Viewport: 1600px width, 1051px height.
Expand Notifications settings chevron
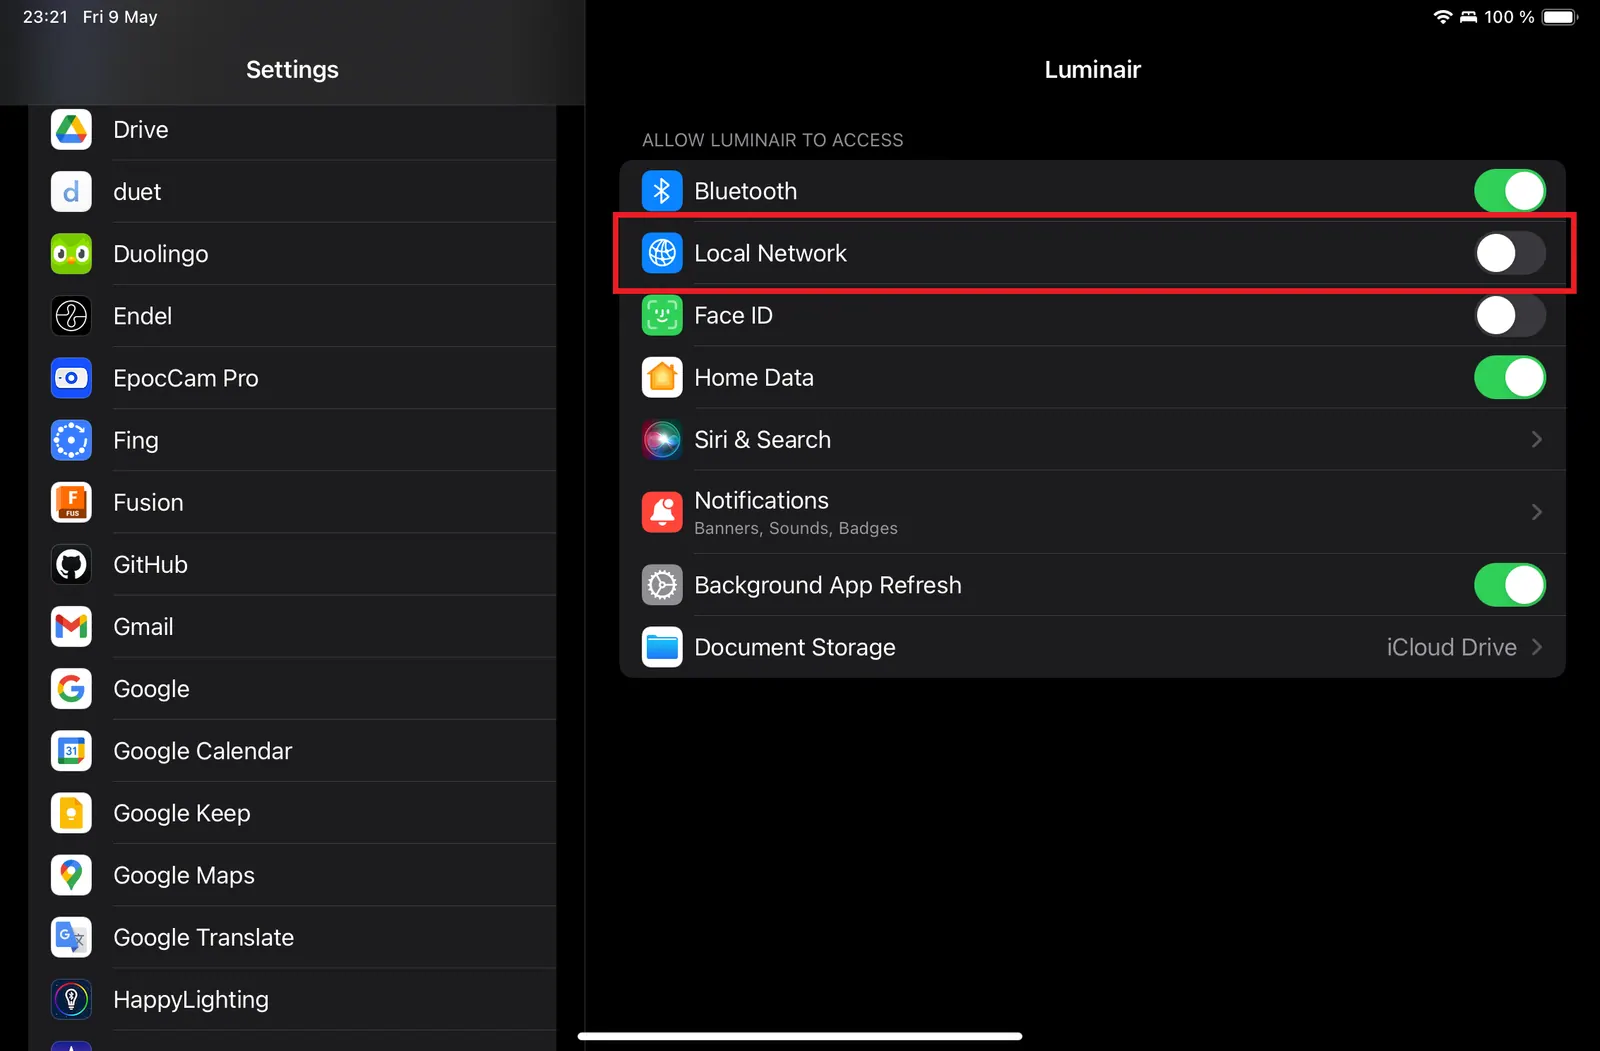pyautogui.click(x=1537, y=512)
